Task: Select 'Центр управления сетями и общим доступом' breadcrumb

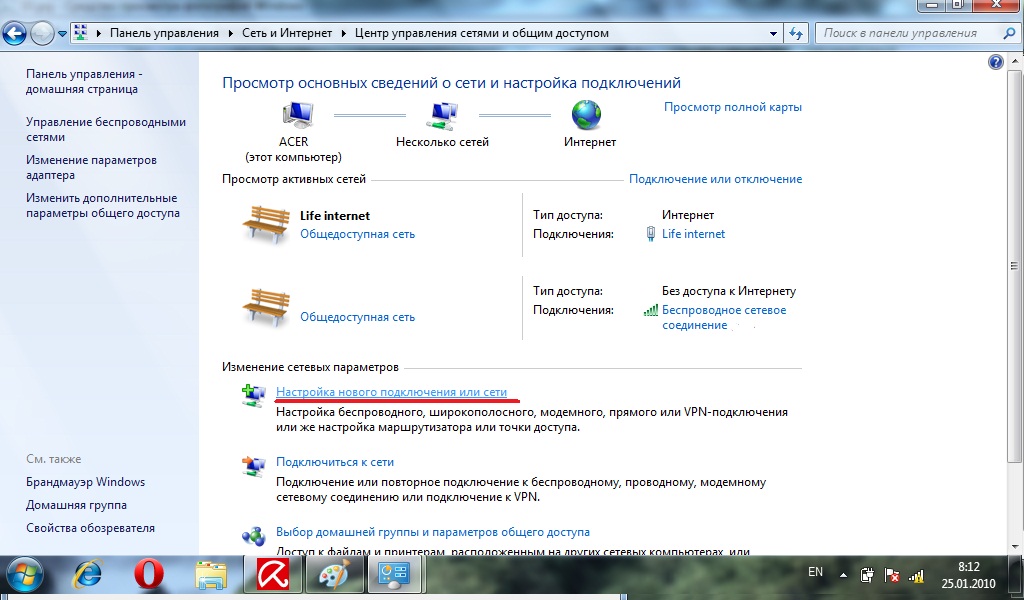Action: click(481, 33)
